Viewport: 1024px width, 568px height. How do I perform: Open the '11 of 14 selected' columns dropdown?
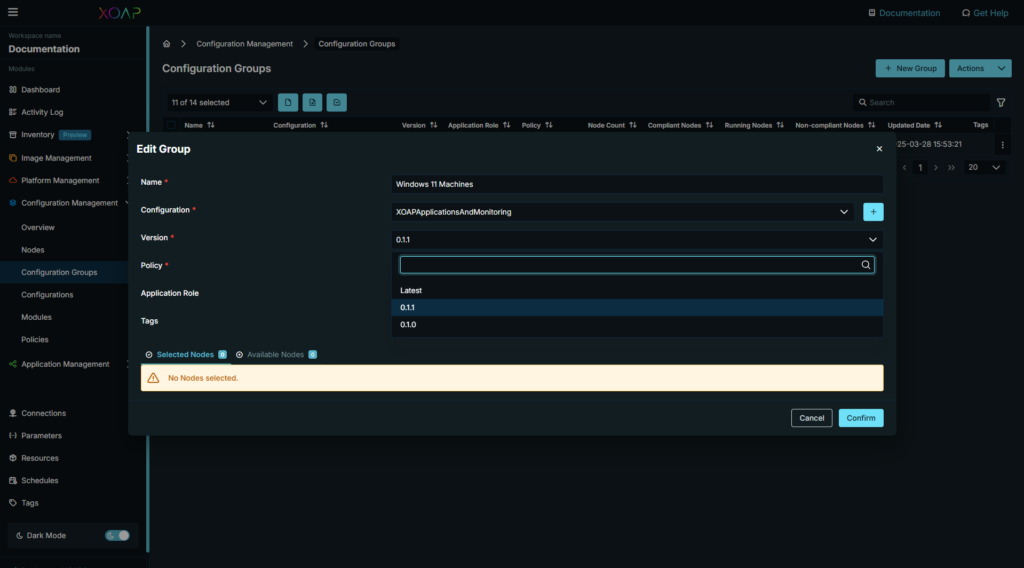[219, 102]
